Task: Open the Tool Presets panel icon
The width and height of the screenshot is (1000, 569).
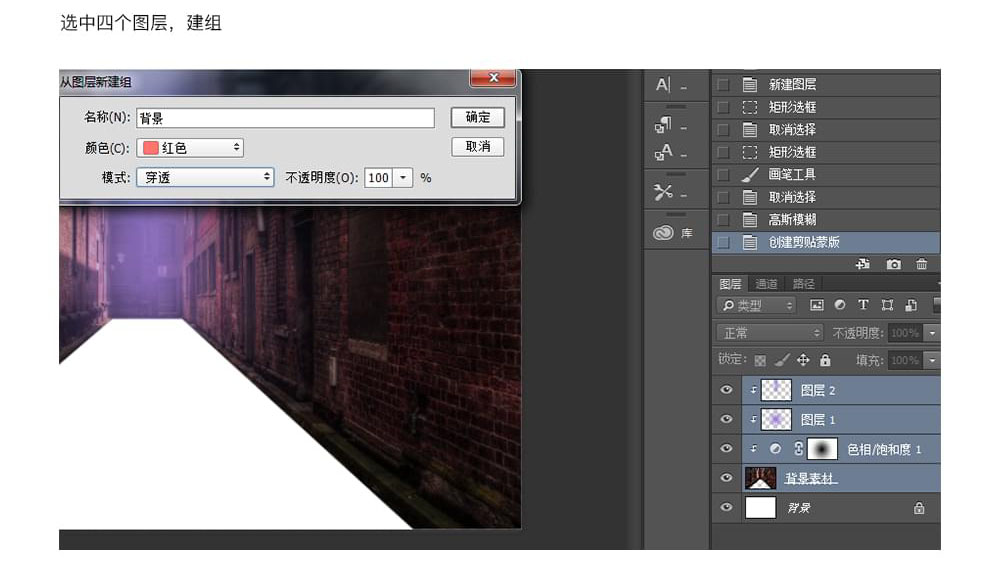Action: 663,192
